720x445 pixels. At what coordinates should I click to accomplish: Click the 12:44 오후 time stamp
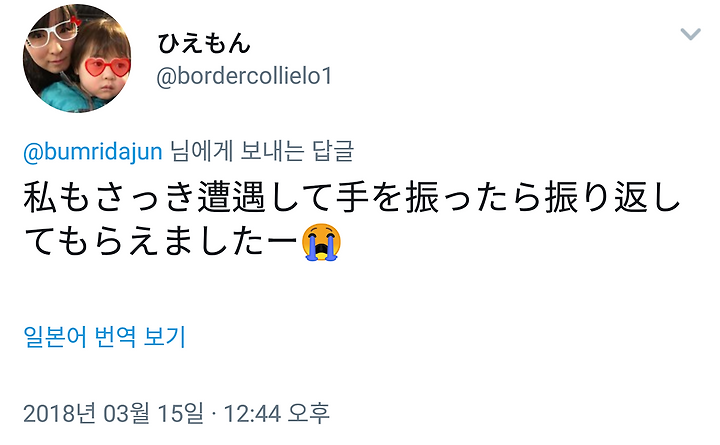point(276,413)
